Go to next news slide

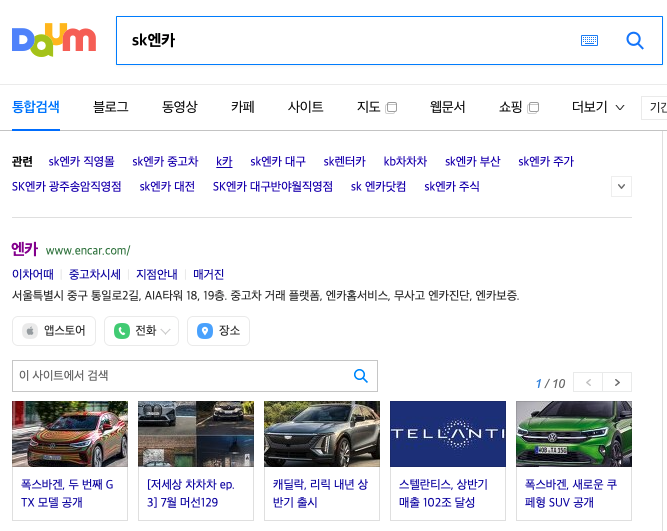coord(617,383)
